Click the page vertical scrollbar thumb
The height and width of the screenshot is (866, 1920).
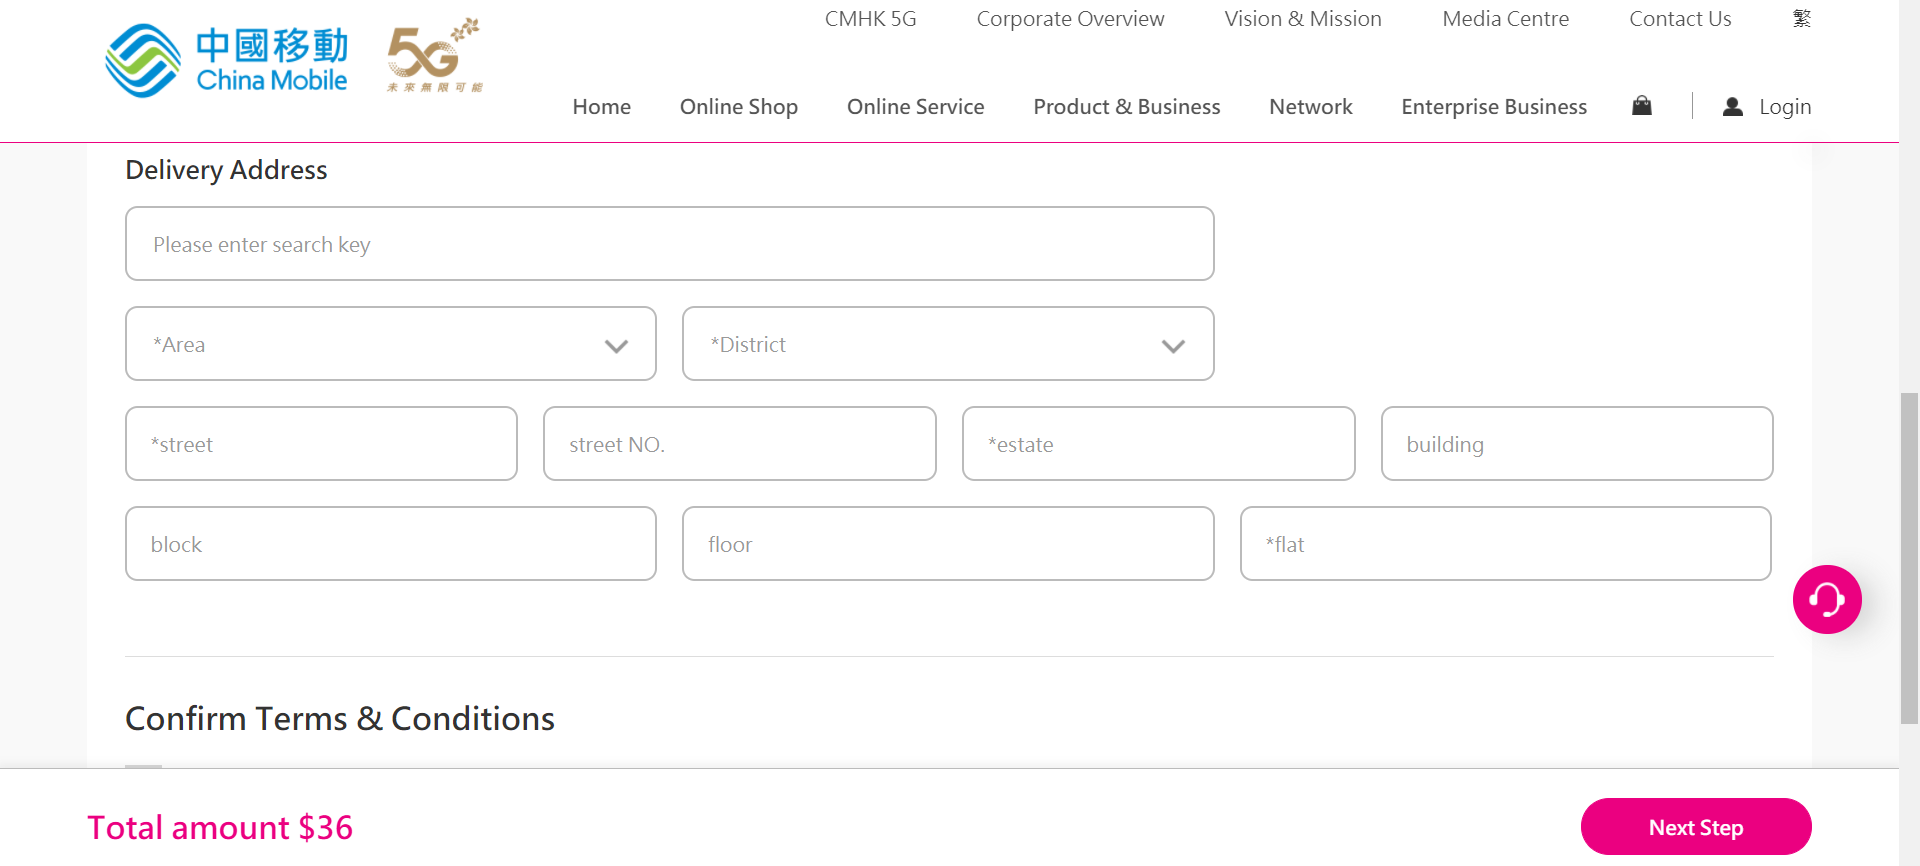(x=1909, y=558)
